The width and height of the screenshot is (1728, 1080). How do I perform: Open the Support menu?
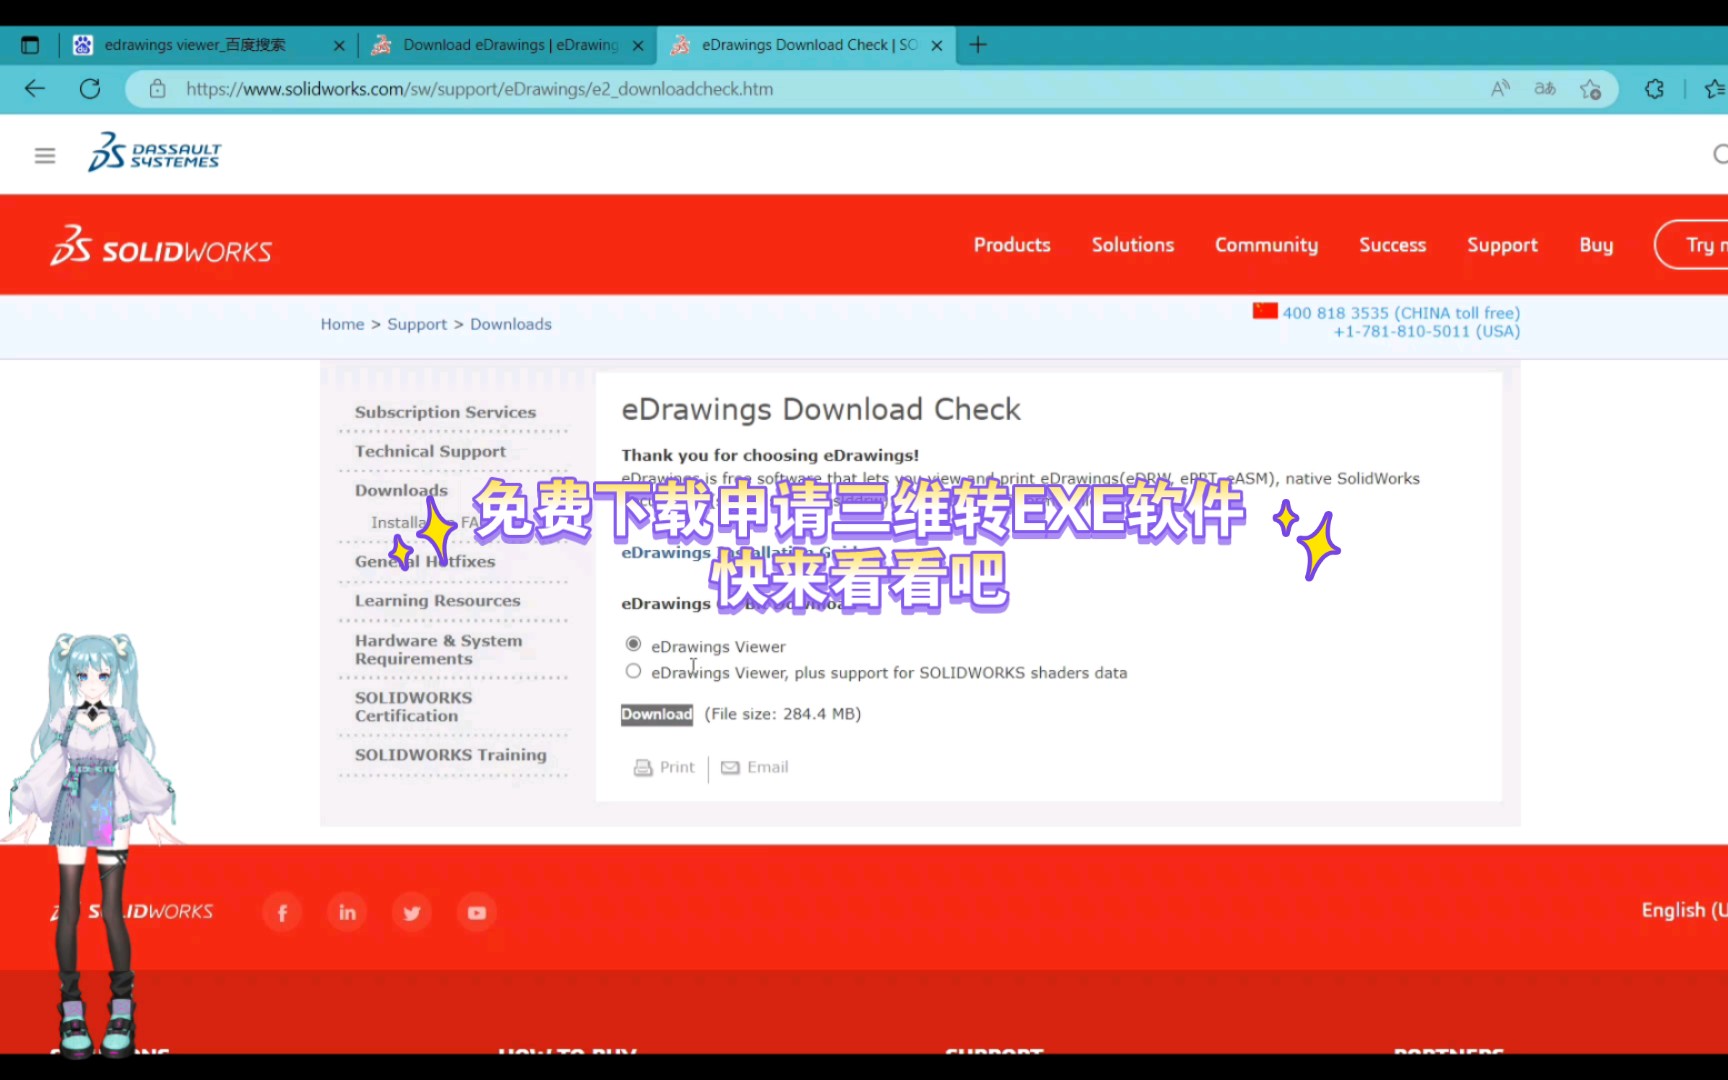click(x=1502, y=245)
